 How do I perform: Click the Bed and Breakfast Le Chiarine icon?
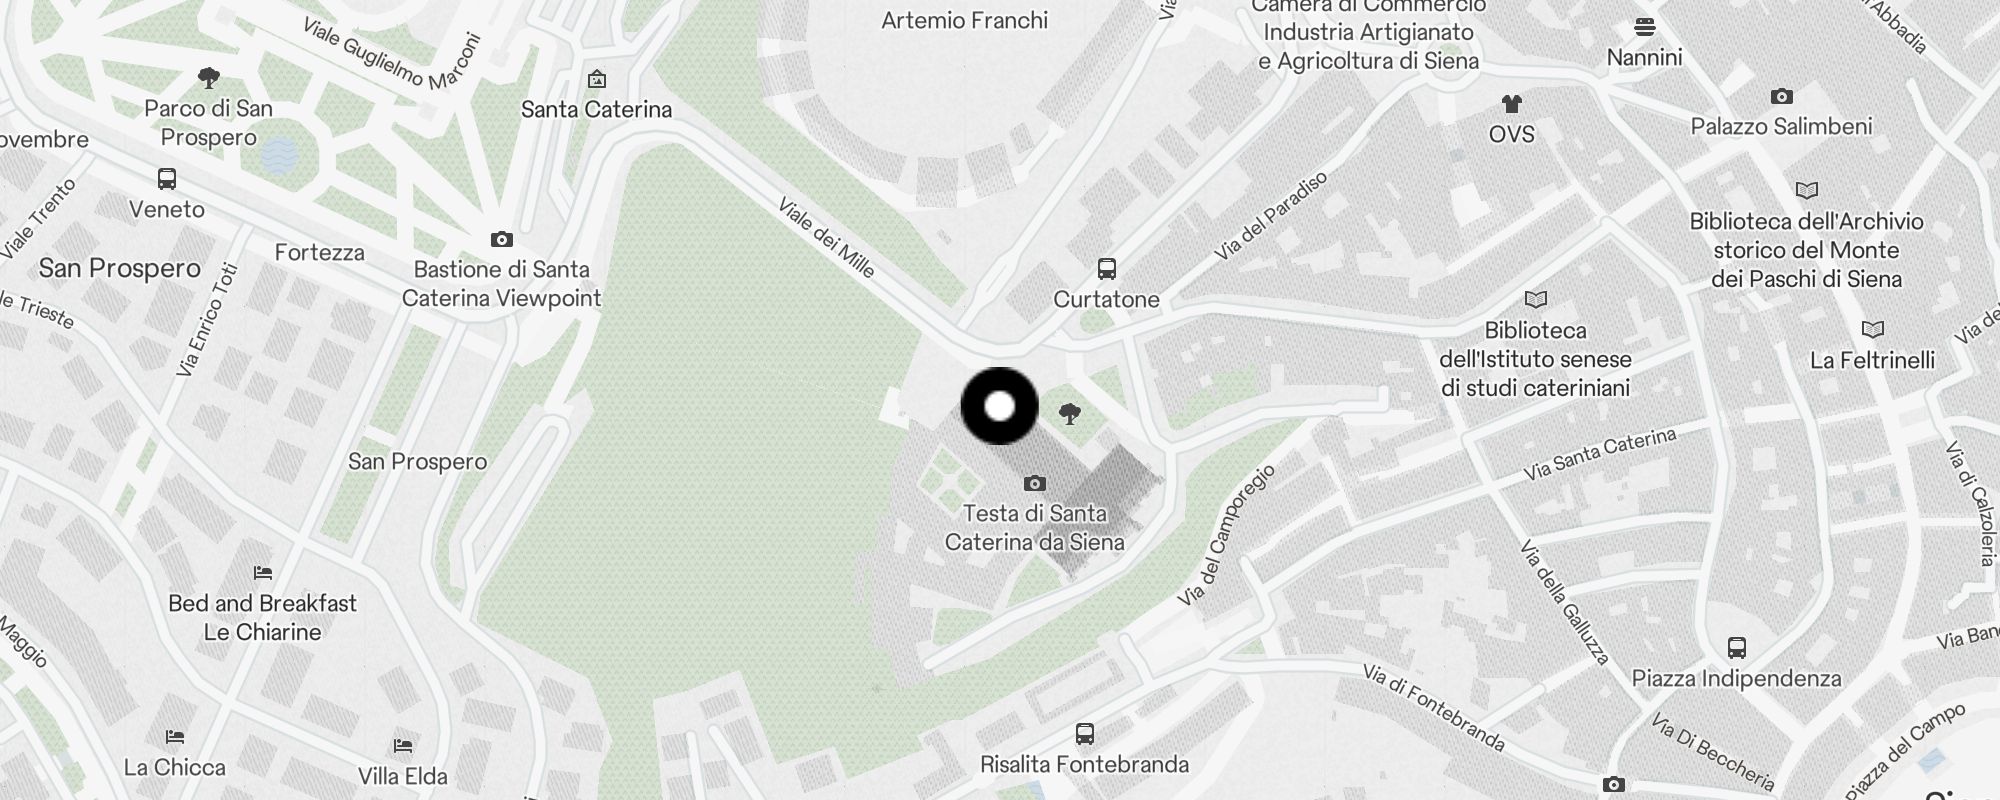[263, 573]
